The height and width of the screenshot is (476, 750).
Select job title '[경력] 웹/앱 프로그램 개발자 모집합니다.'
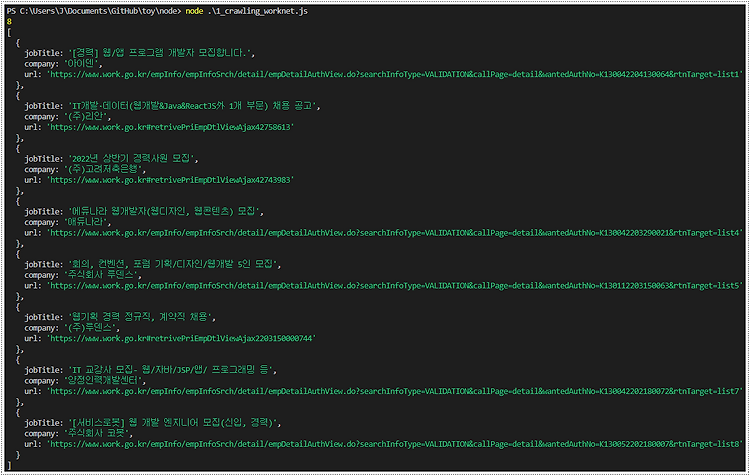(160, 53)
